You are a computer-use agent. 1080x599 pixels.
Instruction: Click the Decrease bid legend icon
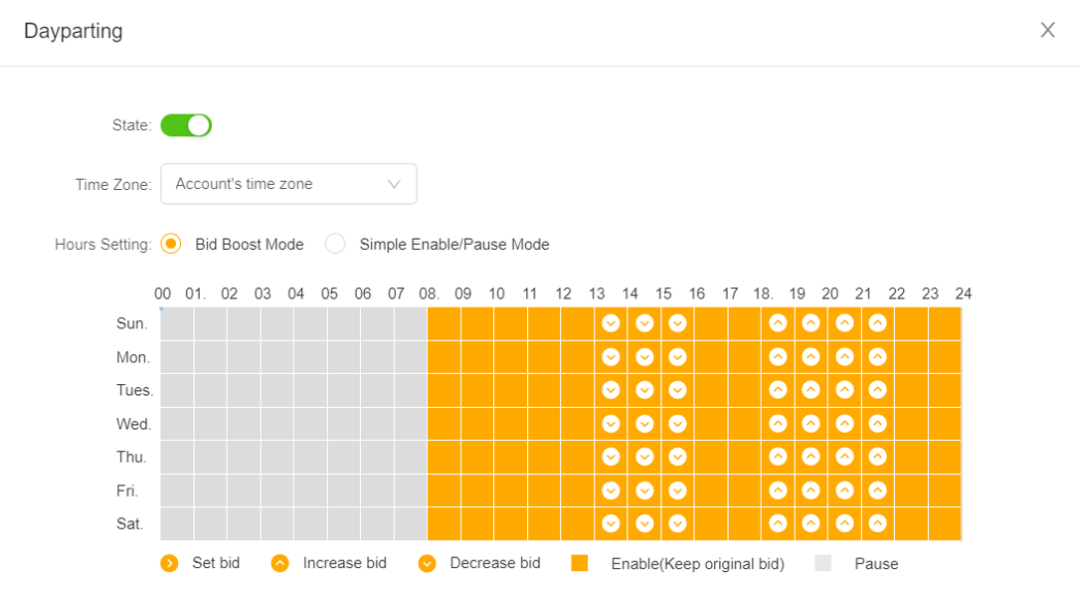pos(427,564)
